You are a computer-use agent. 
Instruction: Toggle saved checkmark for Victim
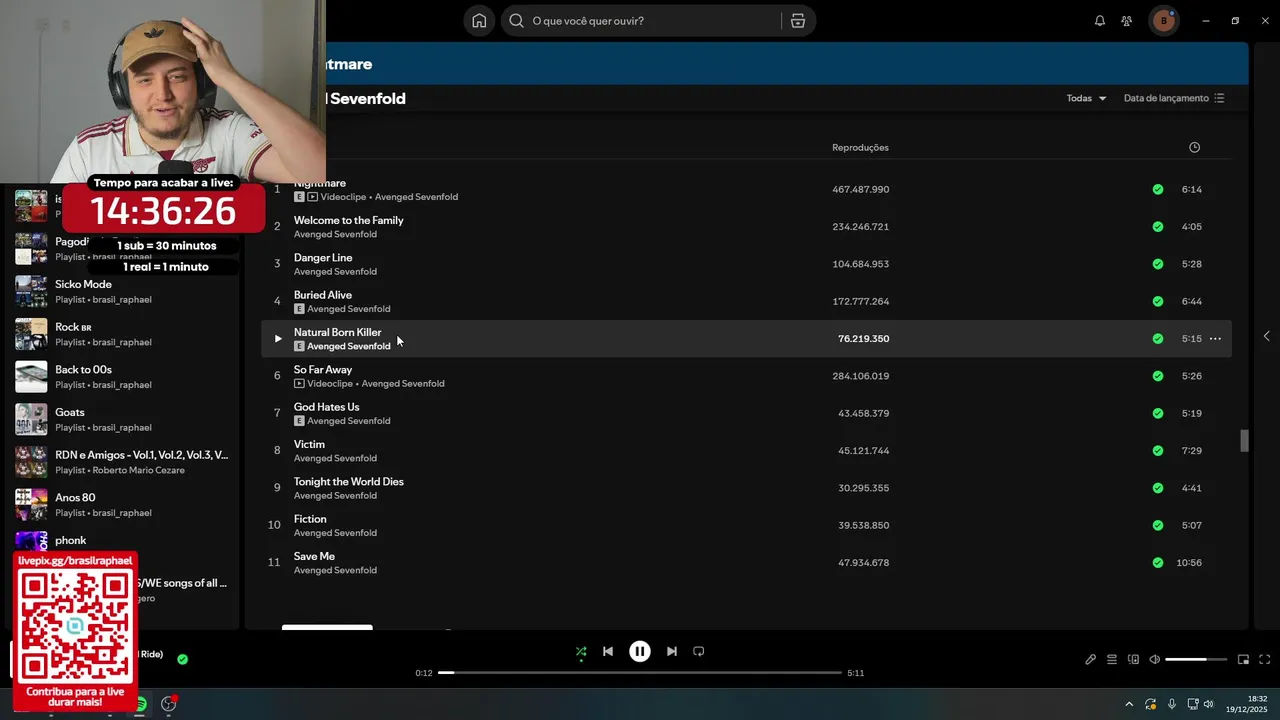coord(1158,451)
